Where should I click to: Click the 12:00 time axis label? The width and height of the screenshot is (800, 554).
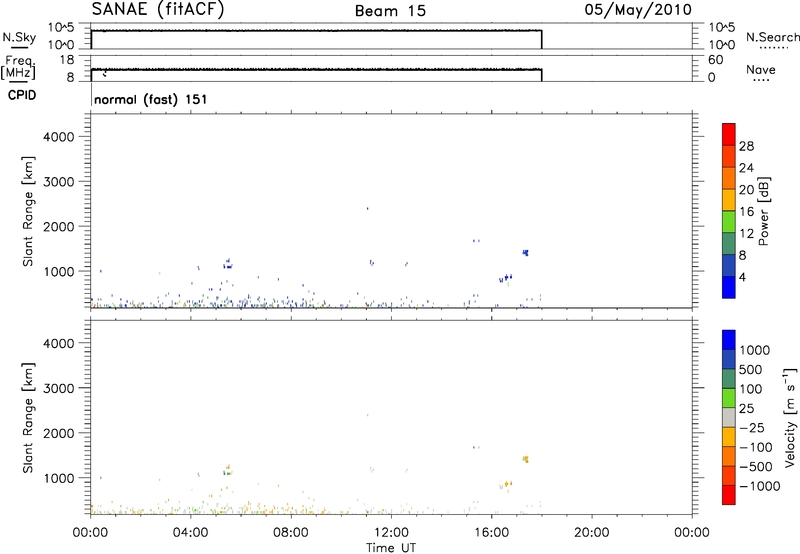391,533
